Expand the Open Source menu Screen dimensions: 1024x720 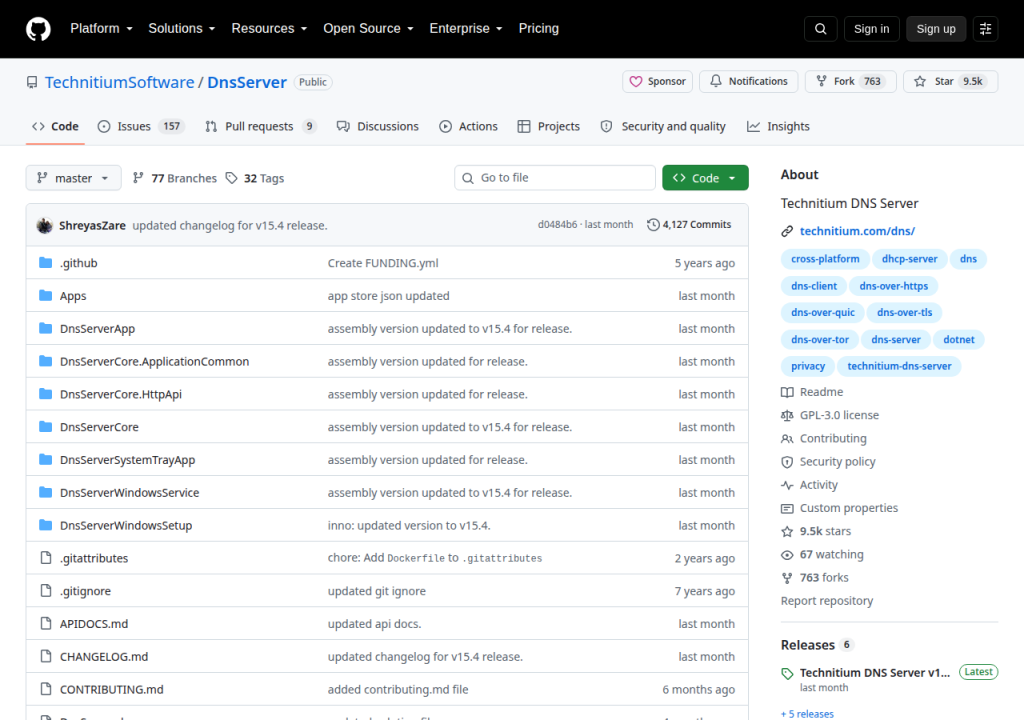[368, 28]
